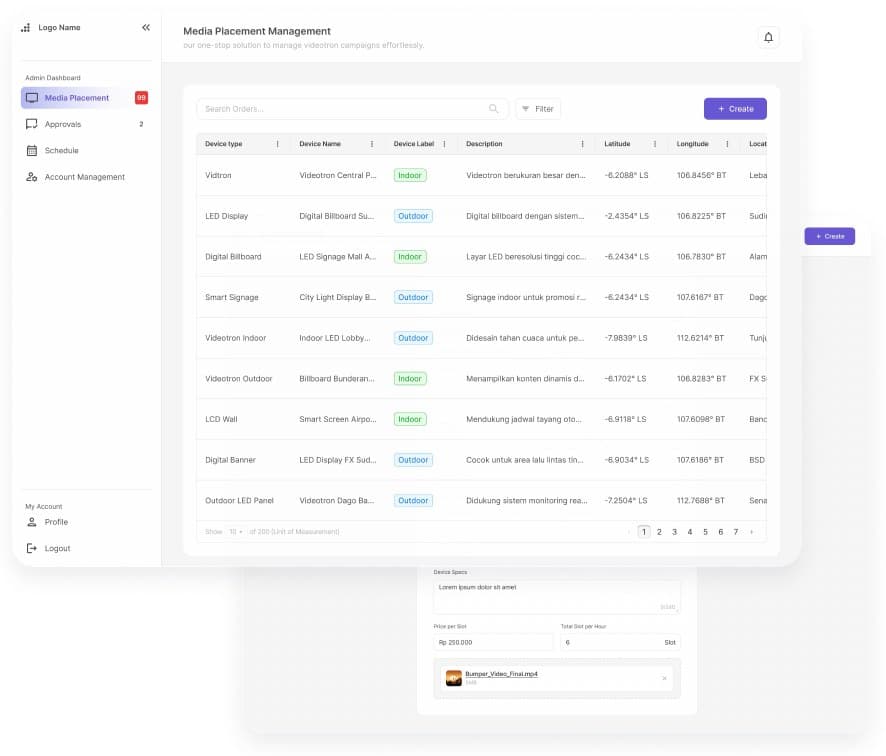Open Latitude column options menu
Image resolution: width=886 pixels, height=756 pixels.
(655, 144)
